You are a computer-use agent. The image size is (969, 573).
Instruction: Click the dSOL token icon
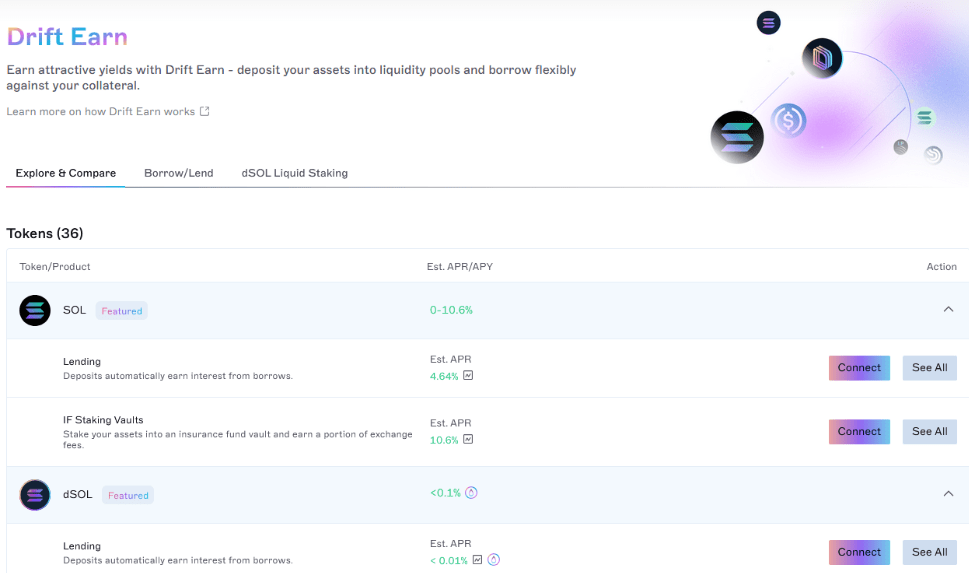[x=35, y=494]
